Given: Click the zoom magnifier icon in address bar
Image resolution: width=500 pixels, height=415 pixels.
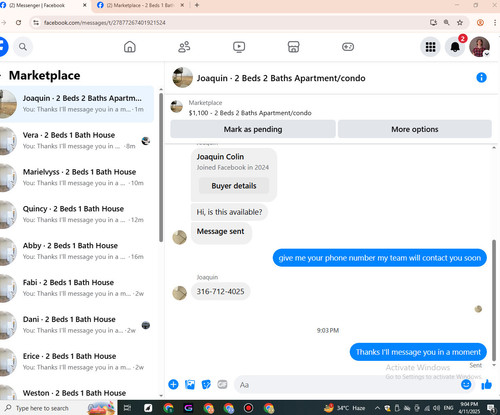Looking at the screenshot, I should tap(447, 23).
